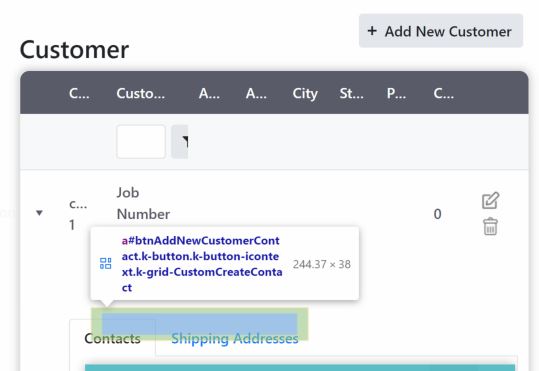Delete the Job Number customer row

coord(490,226)
